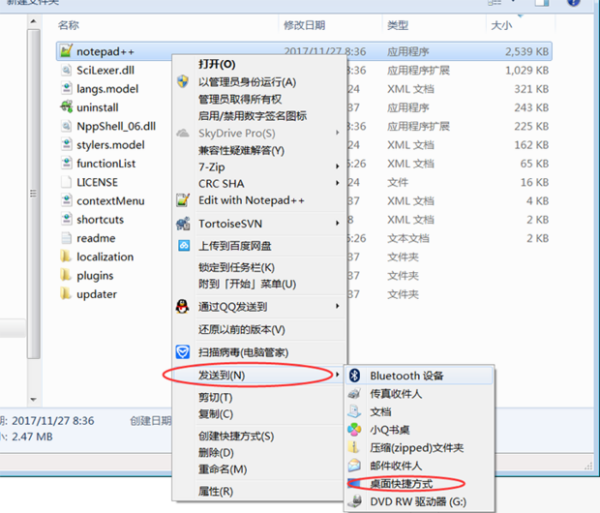Click the admin shield icon in context menu
Viewport: 600px width, 513px height.
pos(183,81)
